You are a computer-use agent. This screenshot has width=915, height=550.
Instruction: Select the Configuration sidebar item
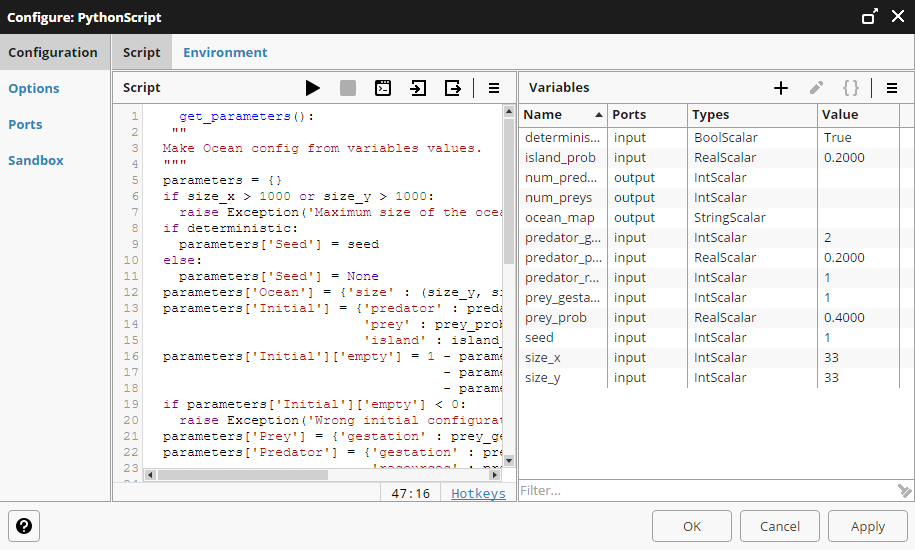tap(53, 52)
